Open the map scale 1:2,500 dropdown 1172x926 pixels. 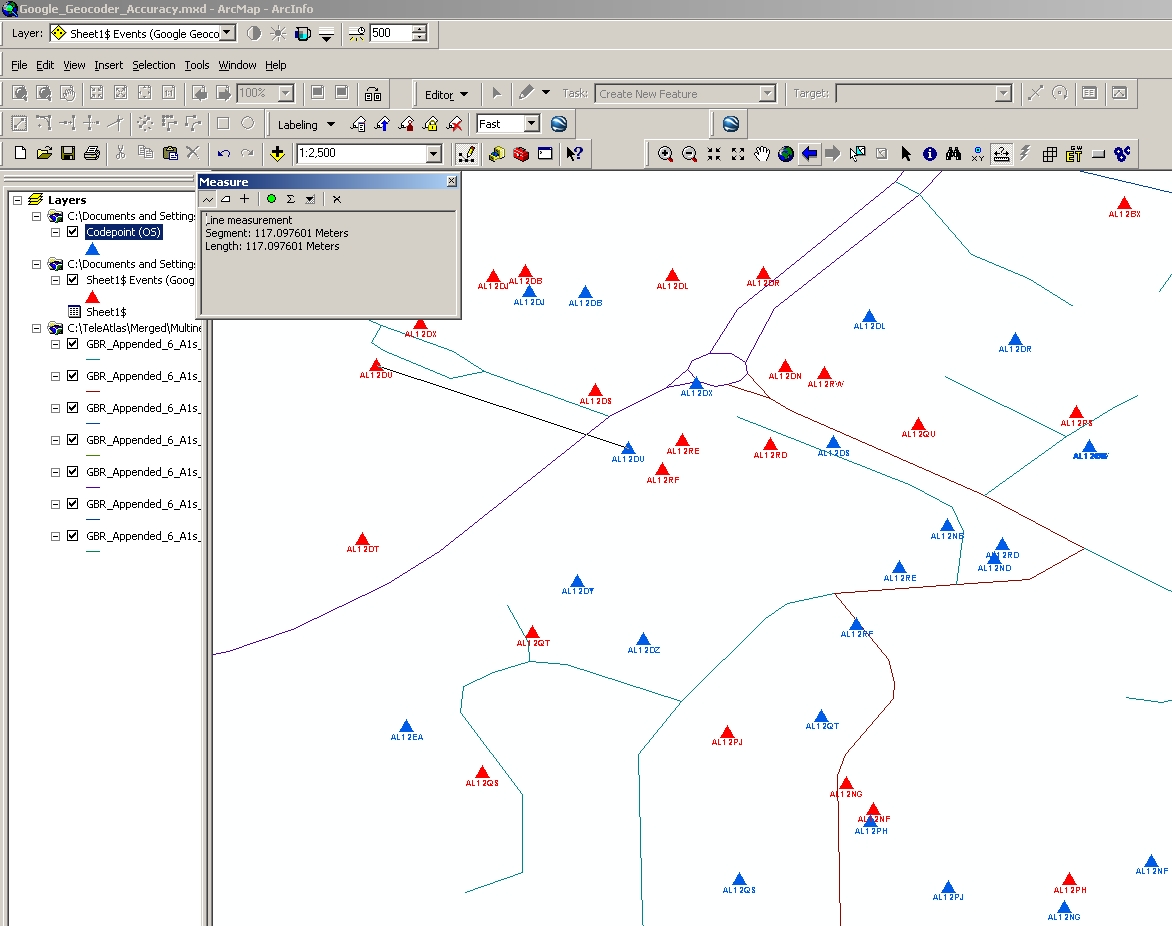click(434, 153)
